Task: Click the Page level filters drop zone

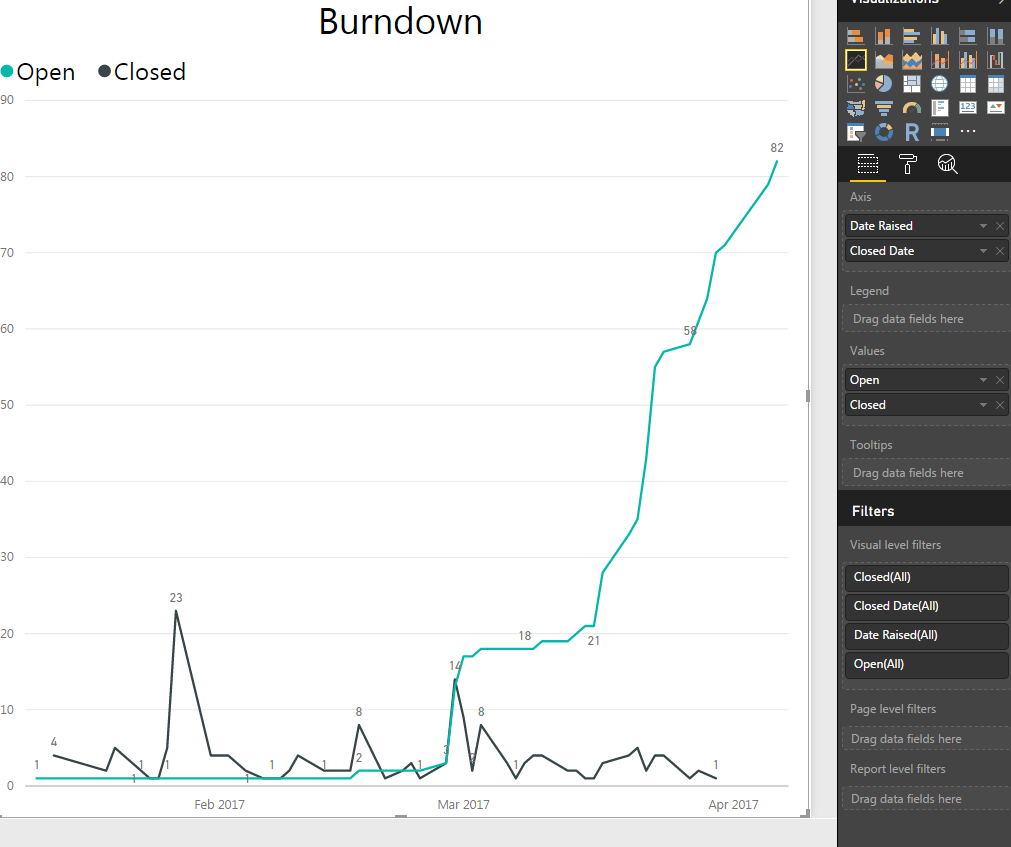Action: tap(927, 739)
